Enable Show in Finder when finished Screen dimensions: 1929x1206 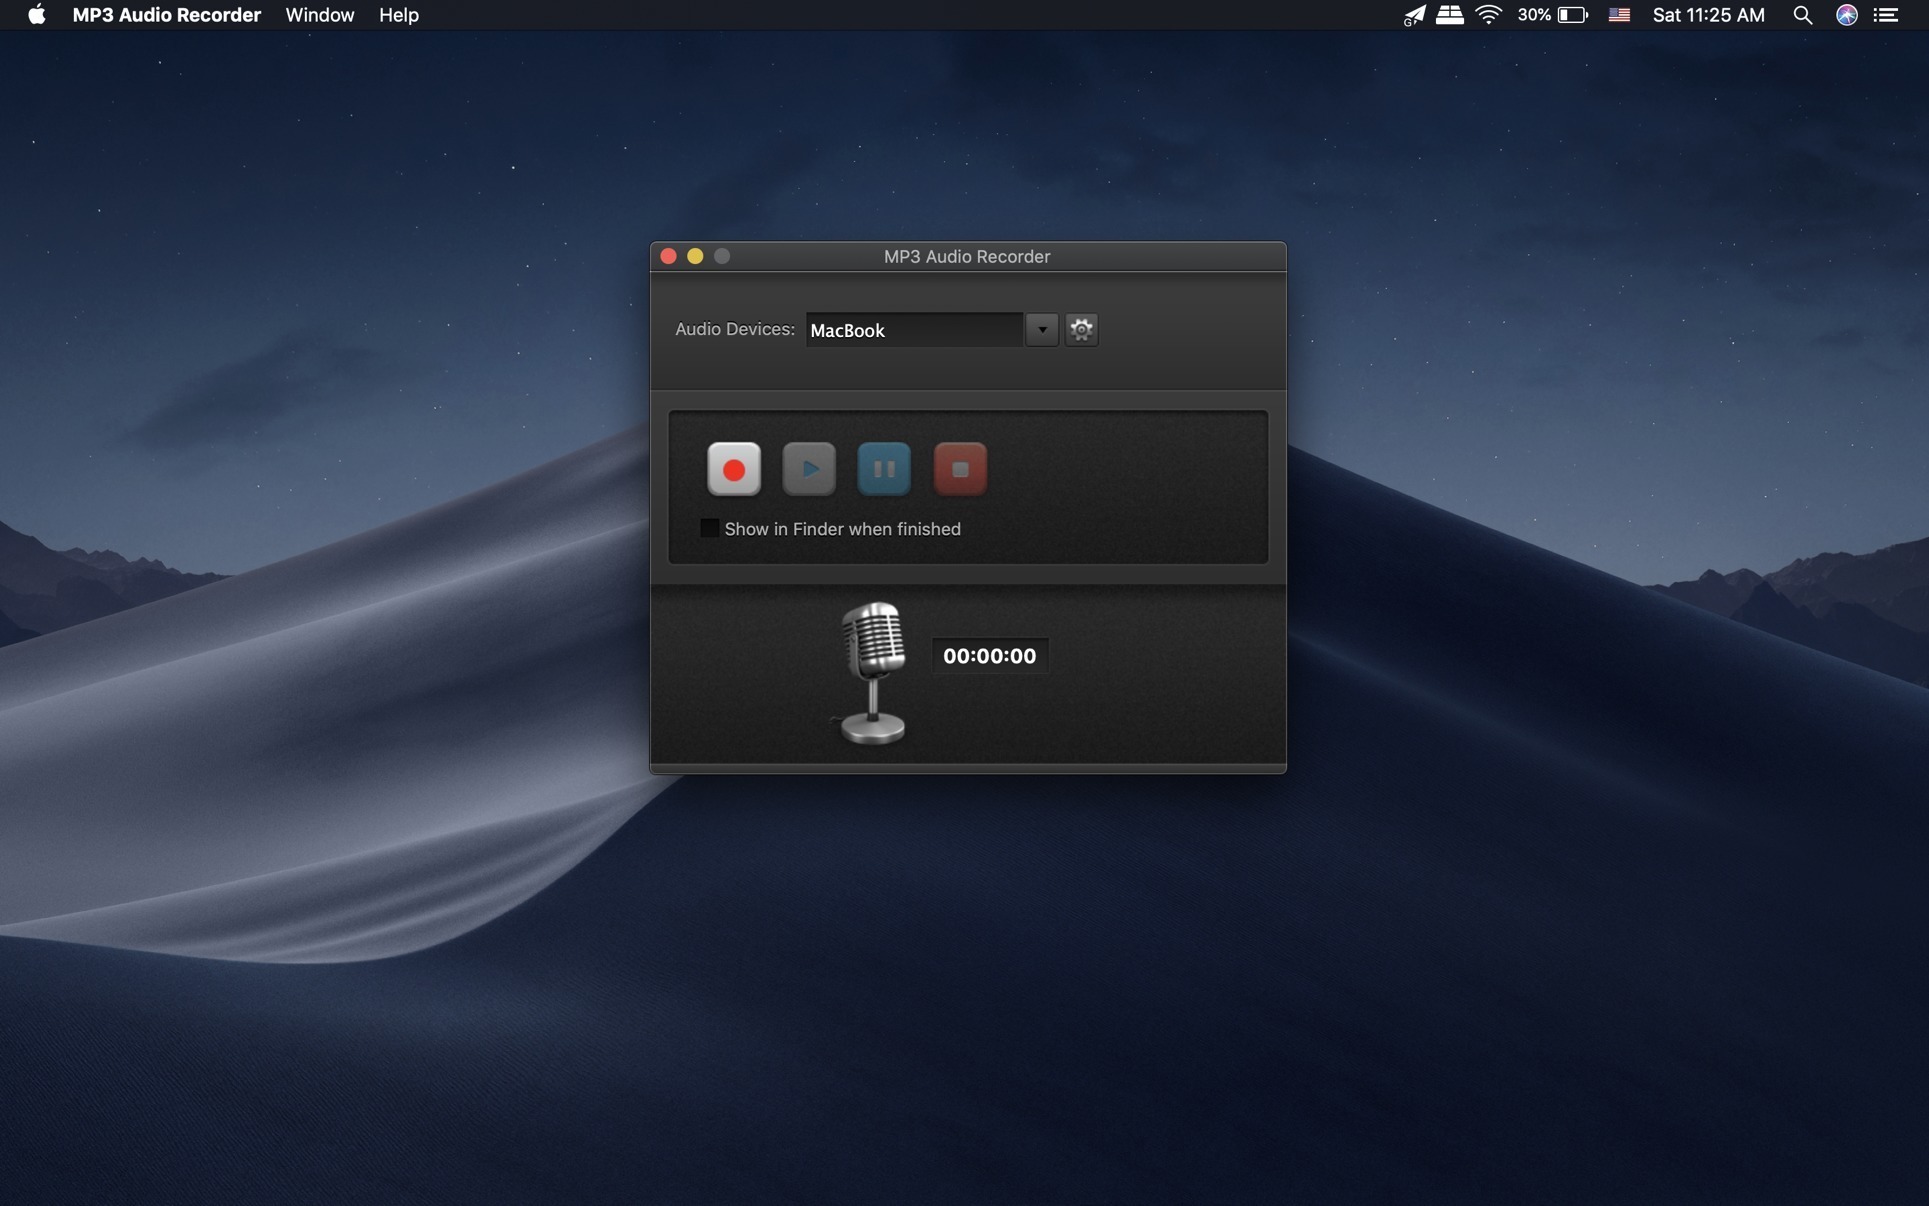(x=709, y=528)
